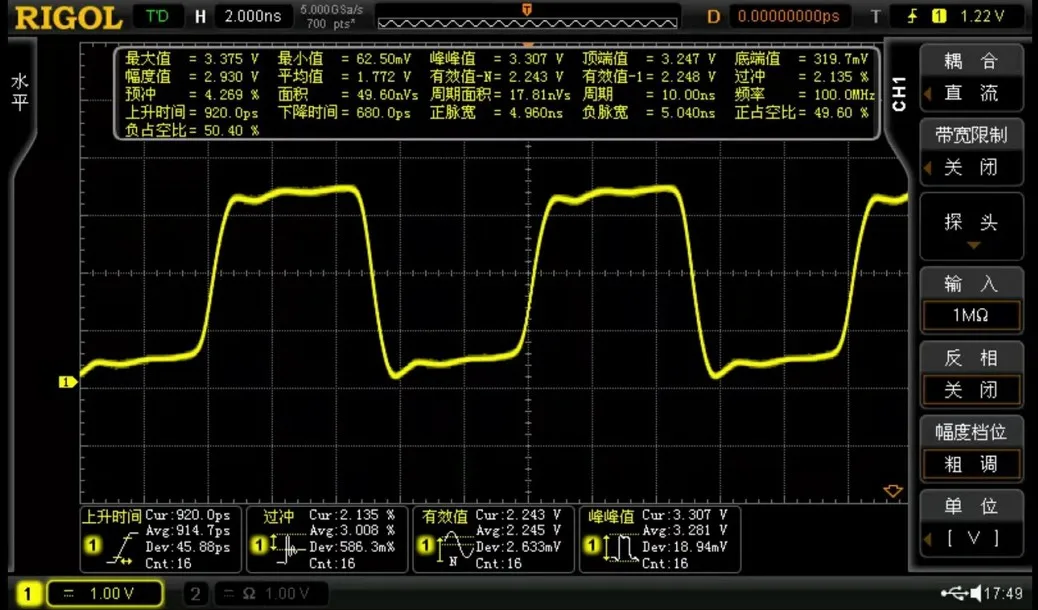Click the channel 1 badge in RMS box
This screenshot has width=1038, height=610.
pos(426,546)
